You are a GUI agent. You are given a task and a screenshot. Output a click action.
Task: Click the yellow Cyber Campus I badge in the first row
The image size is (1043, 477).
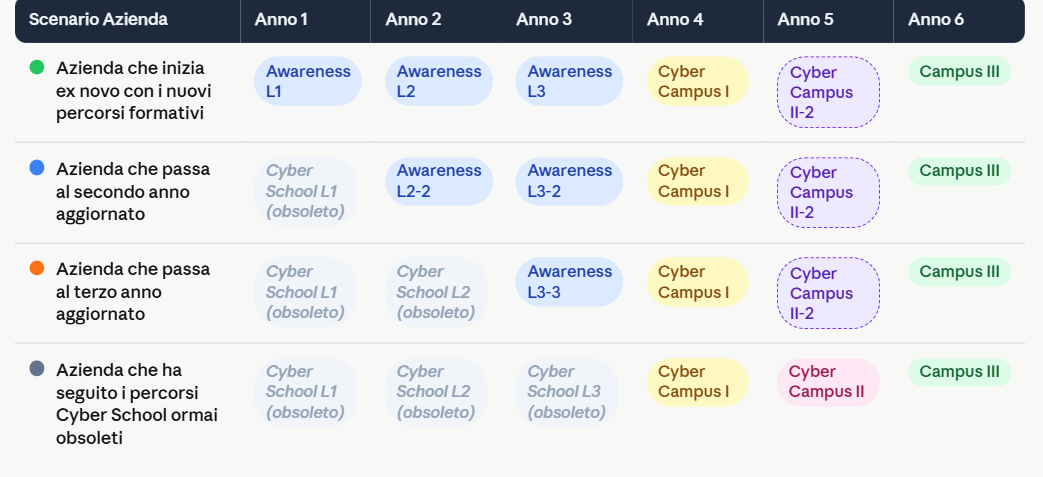[x=698, y=81]
